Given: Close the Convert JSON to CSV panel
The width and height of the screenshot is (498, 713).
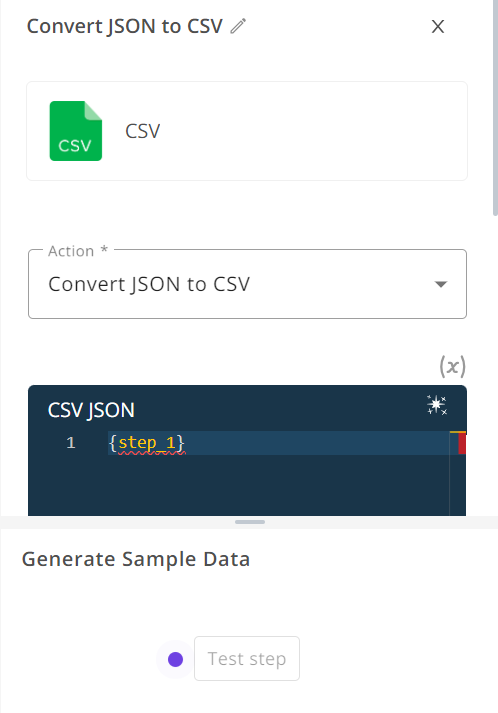Looking at the screenshot, I should pos(438,26).
